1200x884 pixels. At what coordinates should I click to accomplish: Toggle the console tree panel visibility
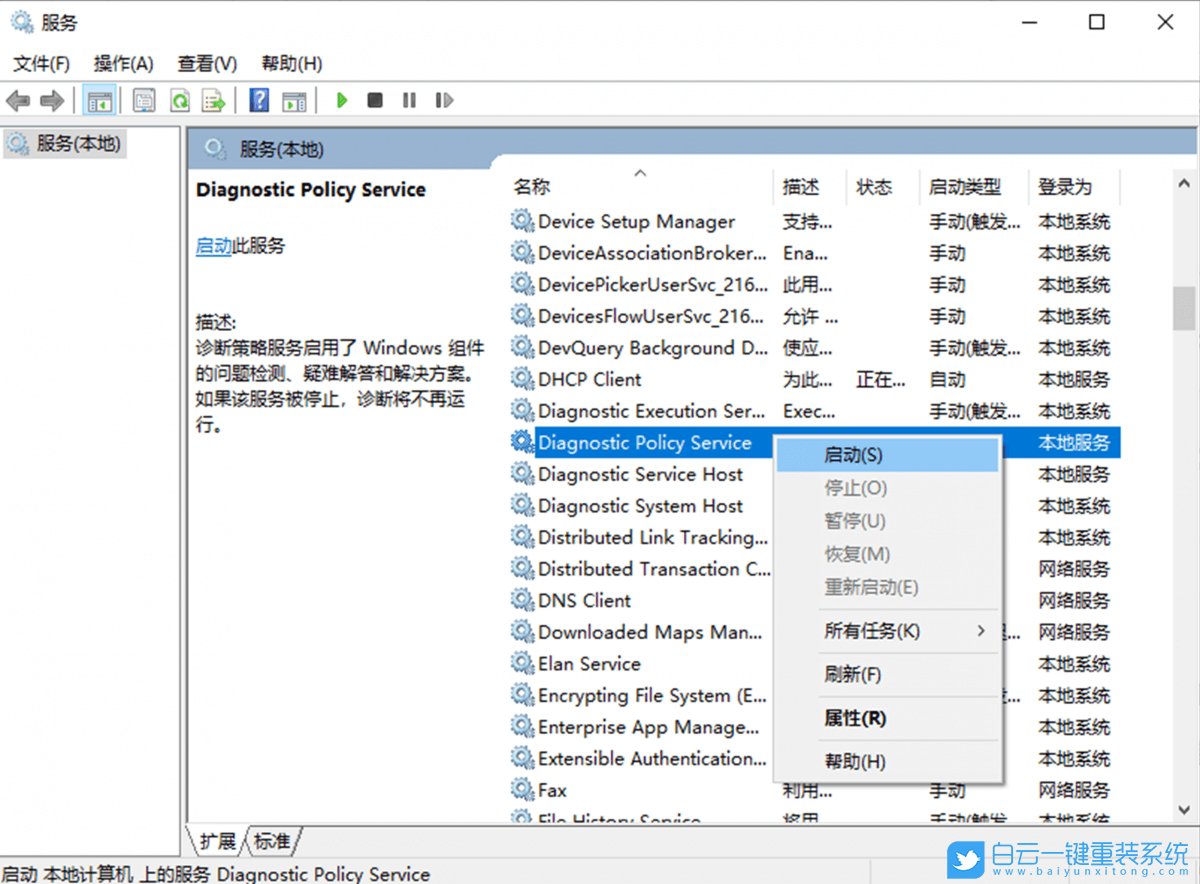point(100,100)
